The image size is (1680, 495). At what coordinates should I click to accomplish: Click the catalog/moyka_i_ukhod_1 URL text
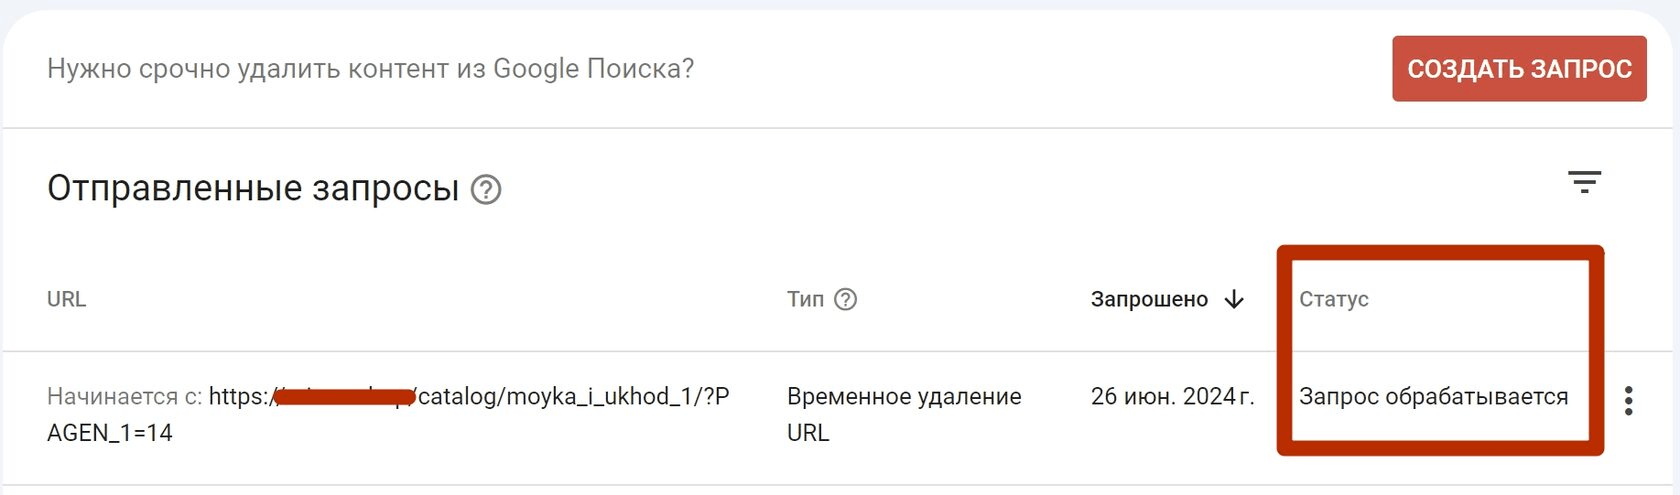tap(560, 397)
